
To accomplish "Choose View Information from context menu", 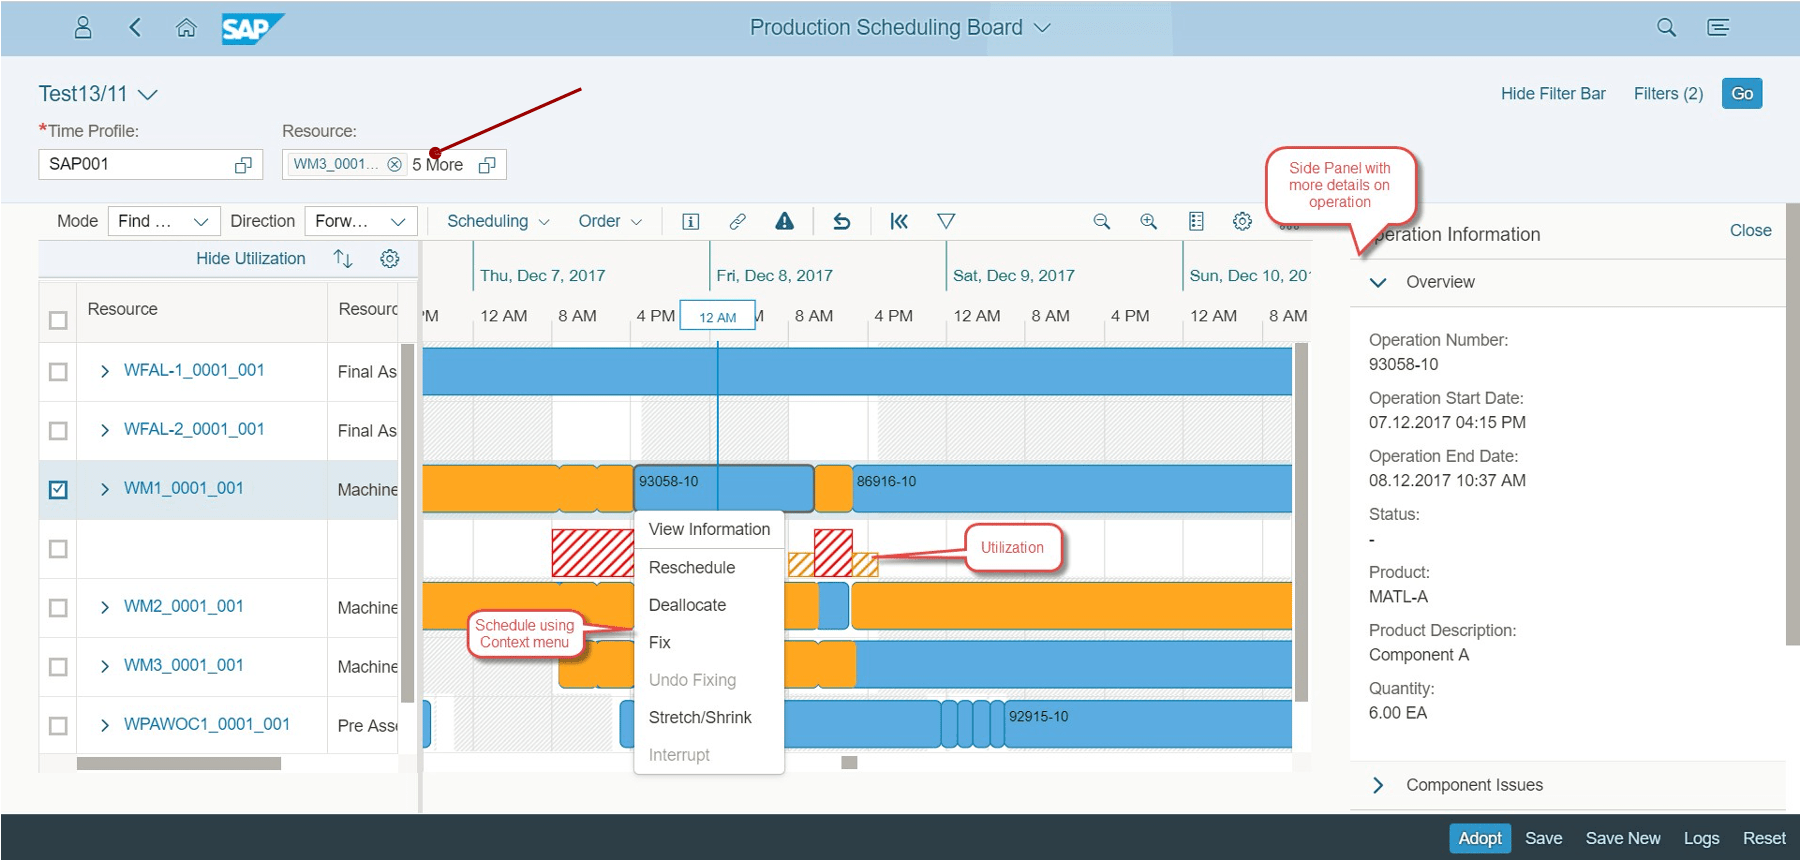I will 709,529.
